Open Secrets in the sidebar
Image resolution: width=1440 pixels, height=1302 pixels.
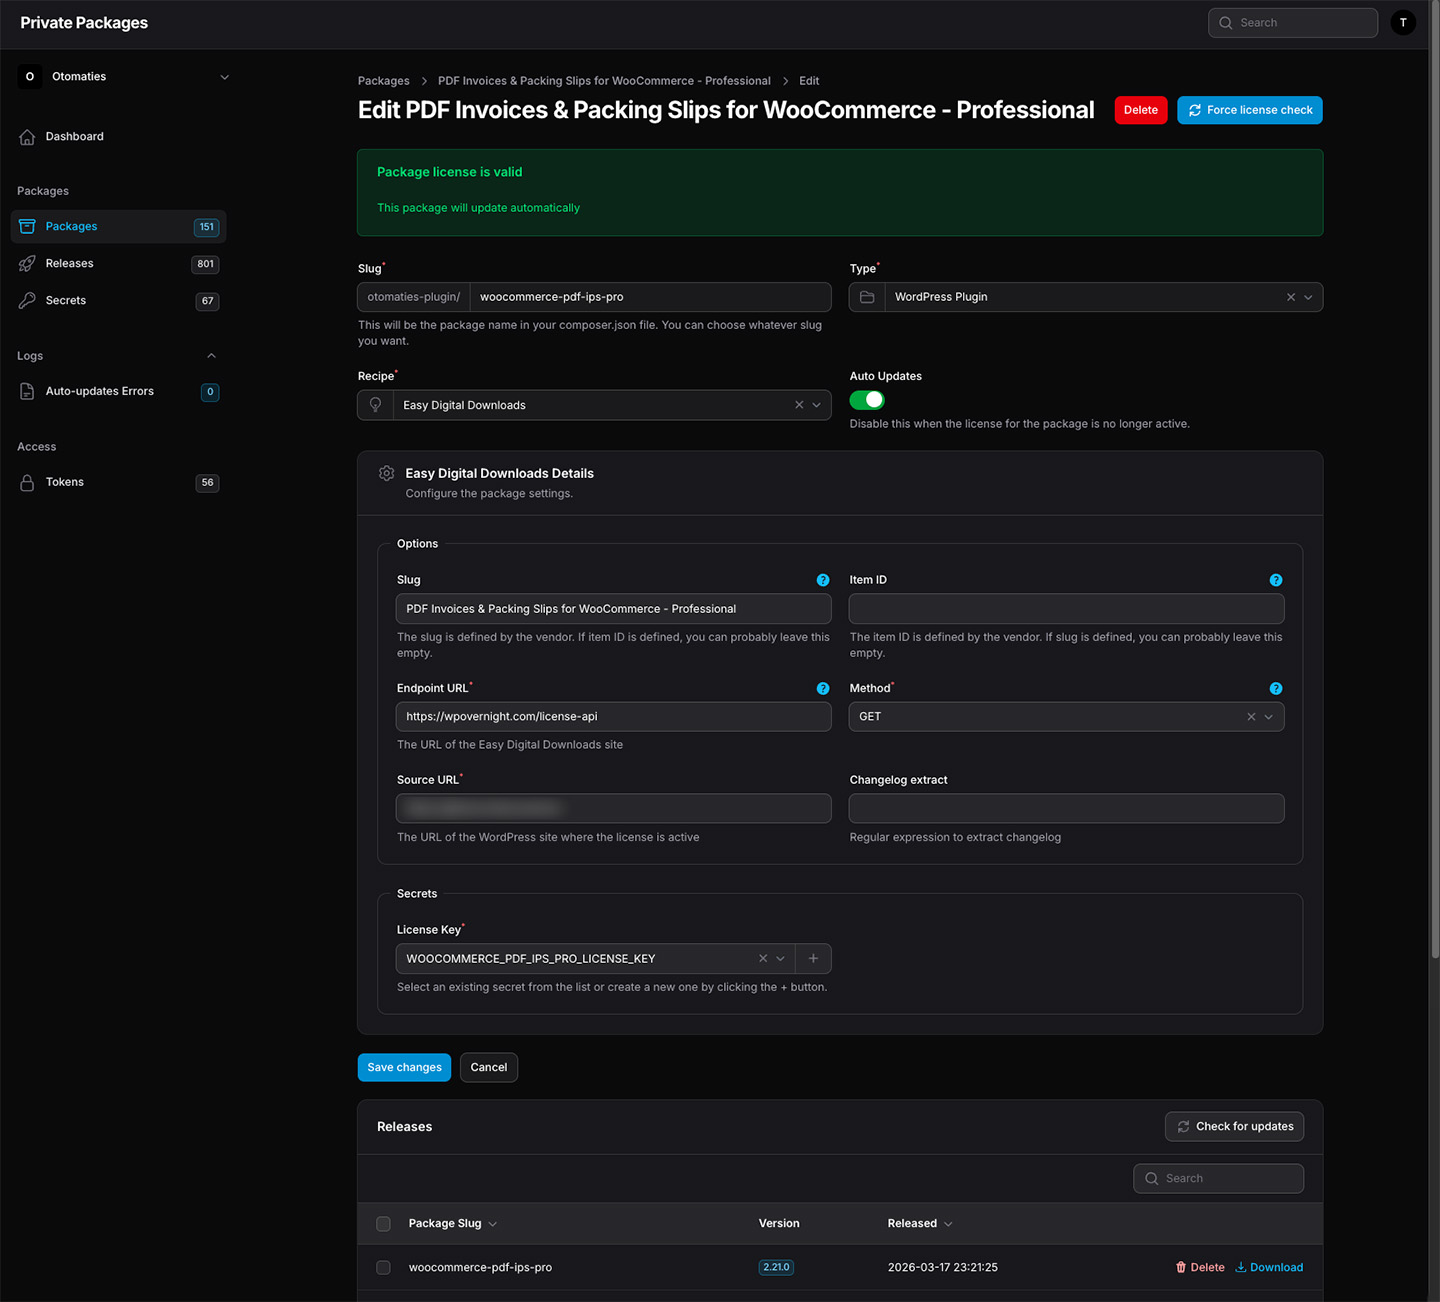[119, 301]
